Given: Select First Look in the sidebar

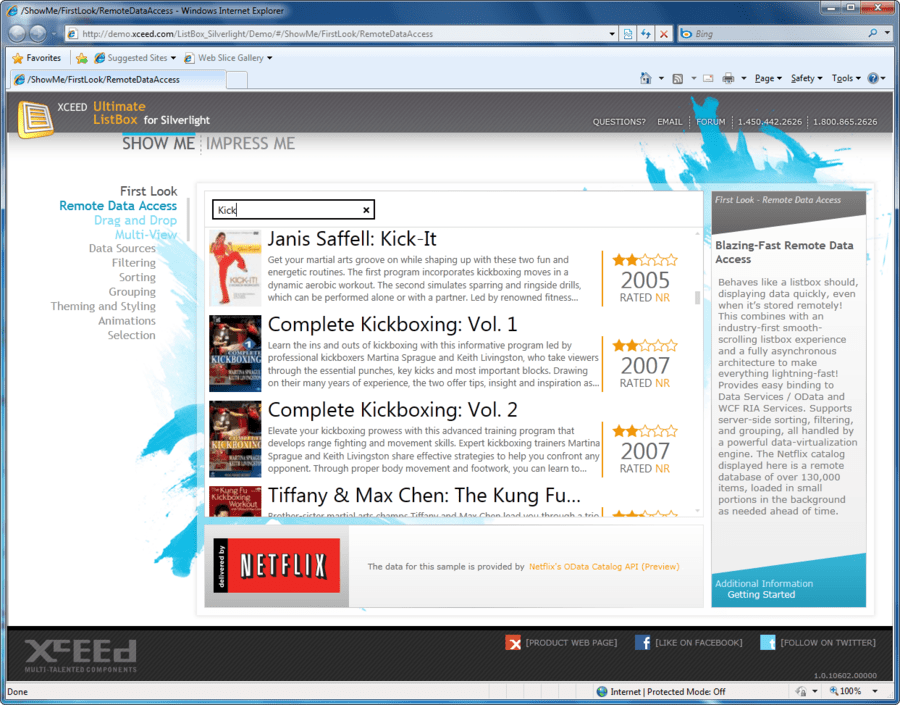Looking at the screenshot, I should (148, 191).
